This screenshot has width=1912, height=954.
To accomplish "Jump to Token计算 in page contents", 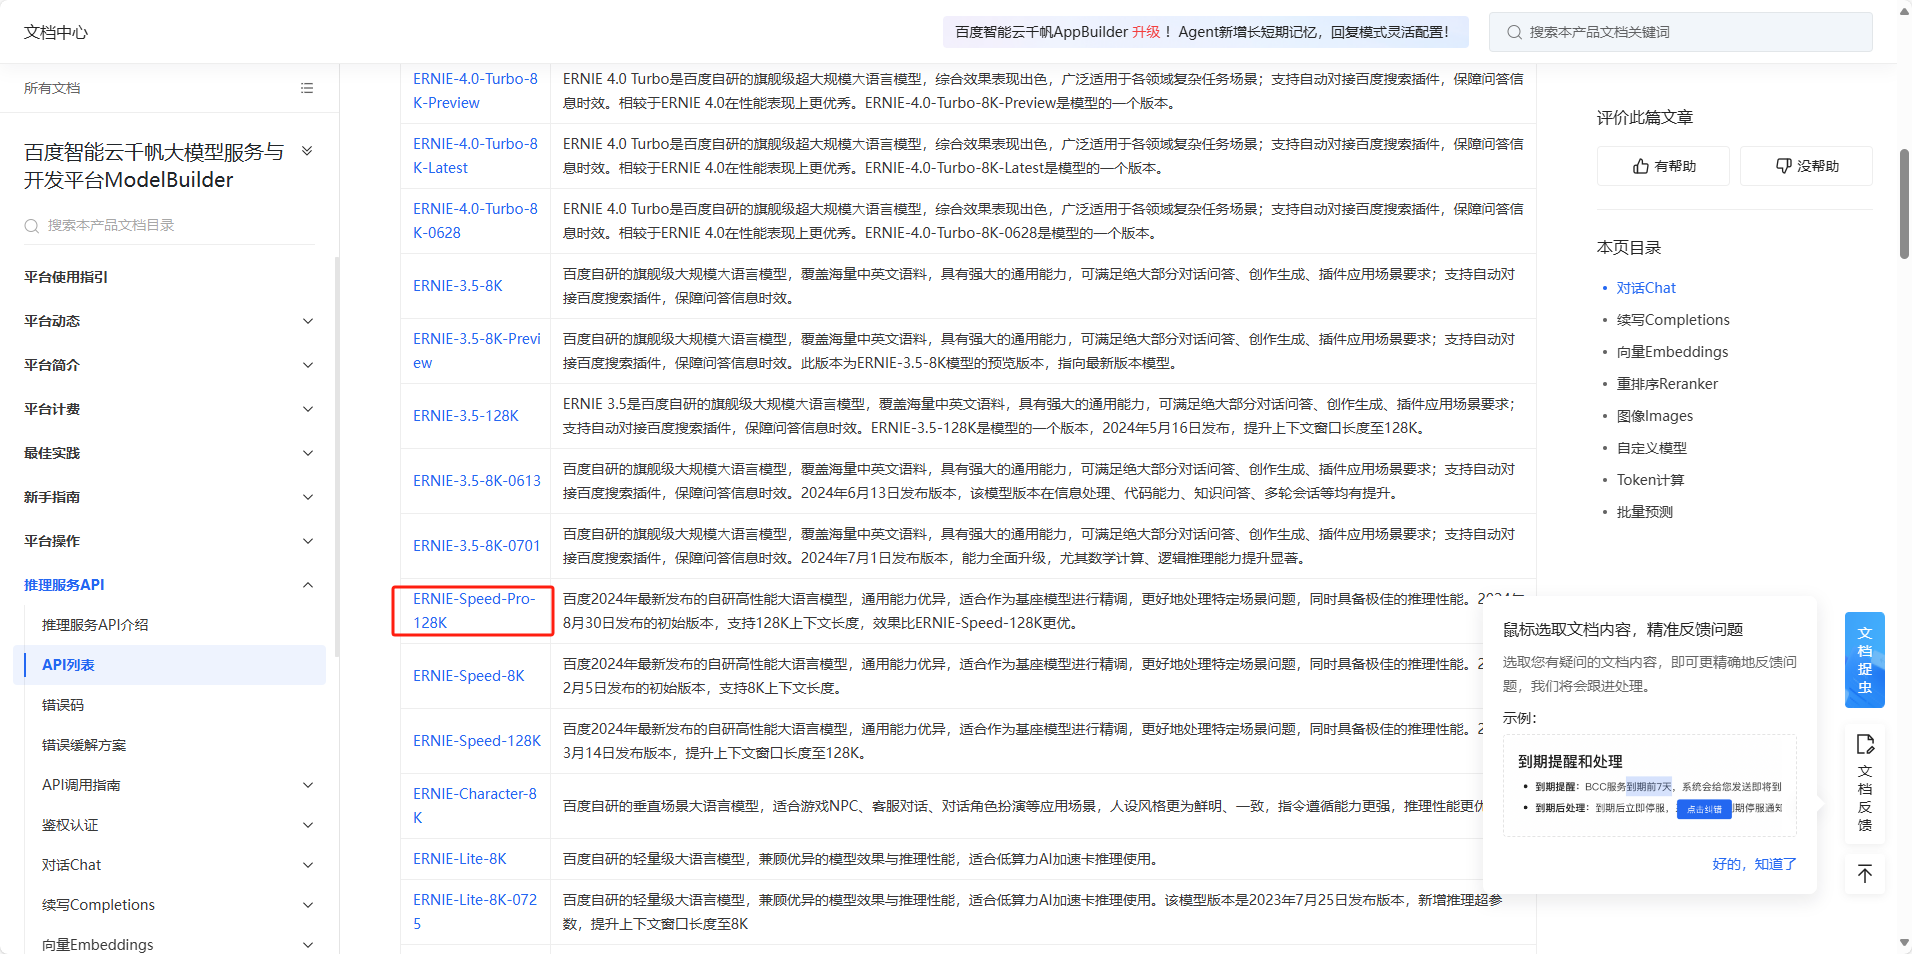I will click(x=1650, y=480).
